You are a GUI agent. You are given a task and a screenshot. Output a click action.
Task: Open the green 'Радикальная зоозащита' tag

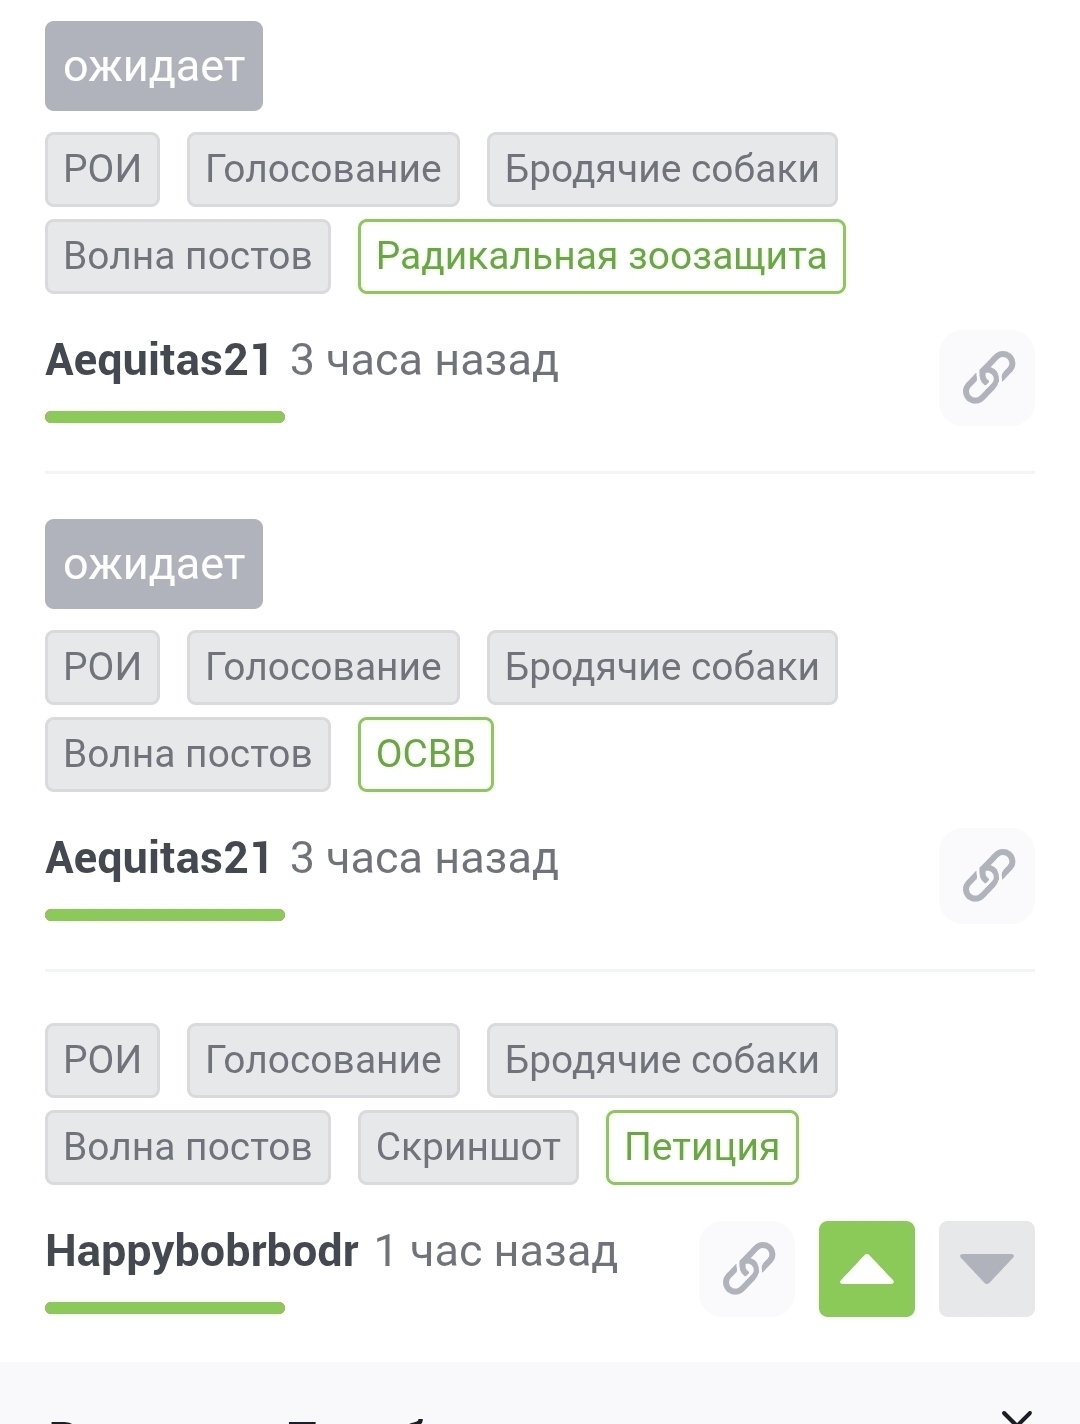click(x=601, y=257)
